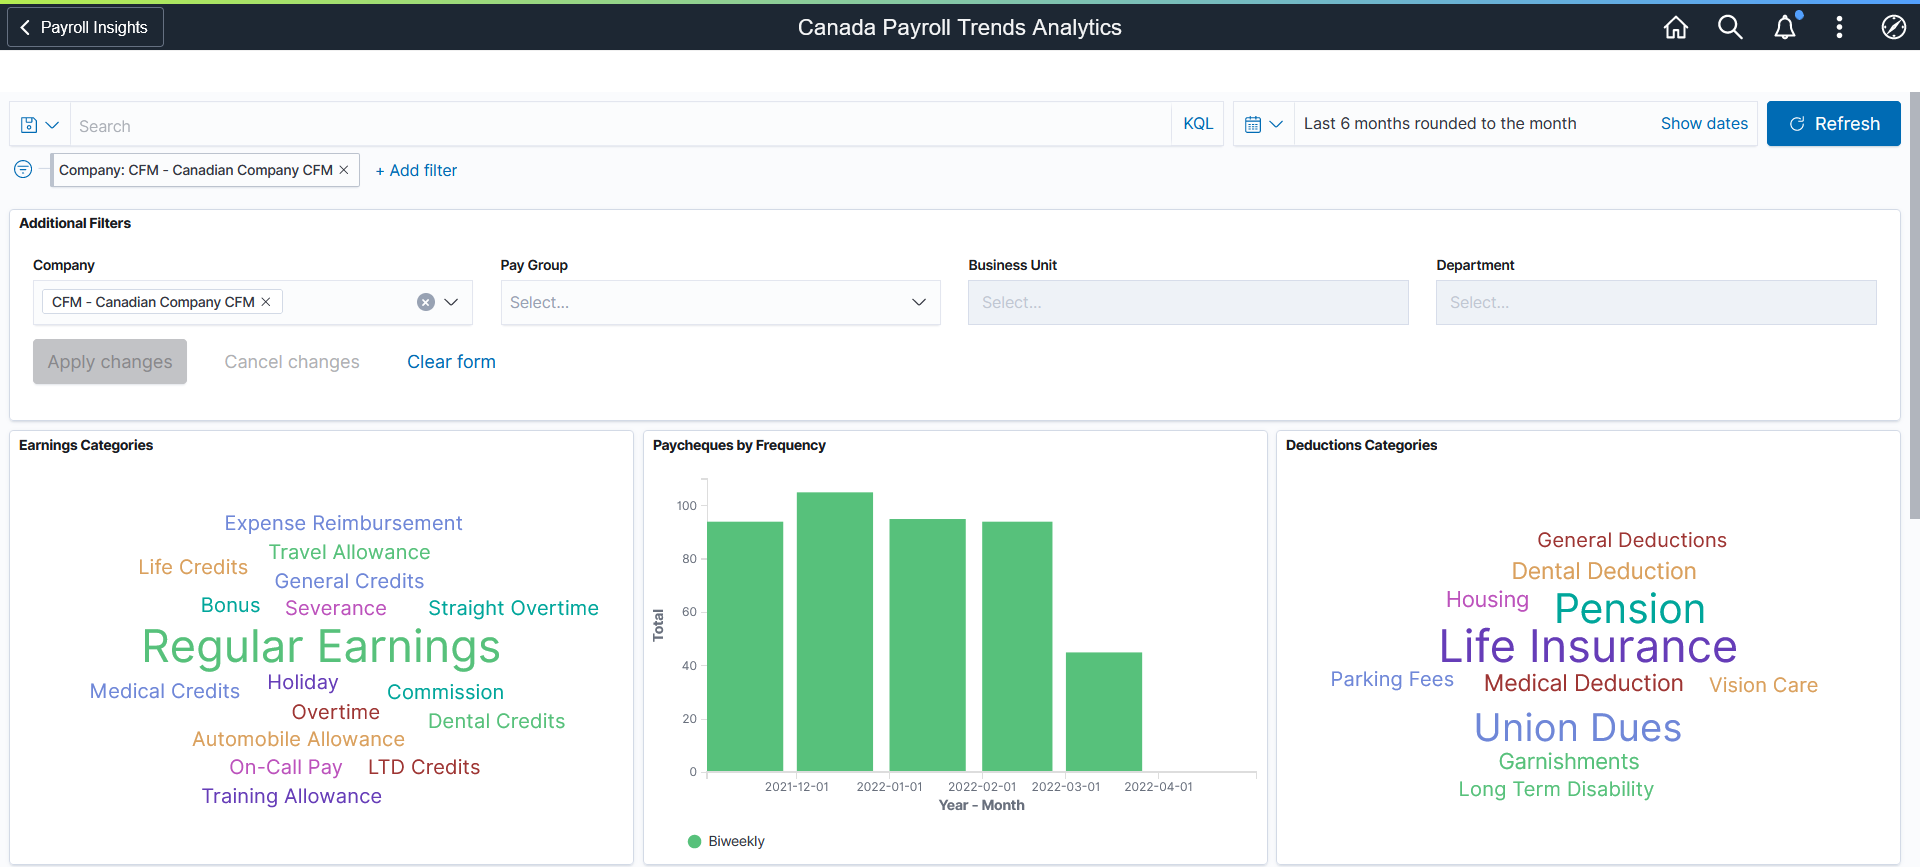
Task: Open the vertical dots actions menu
Action: 1839,27
